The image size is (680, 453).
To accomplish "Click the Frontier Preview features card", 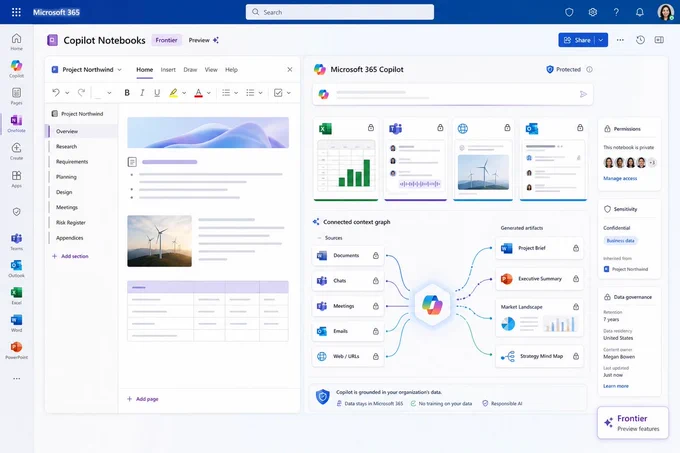I will (633, 423).
